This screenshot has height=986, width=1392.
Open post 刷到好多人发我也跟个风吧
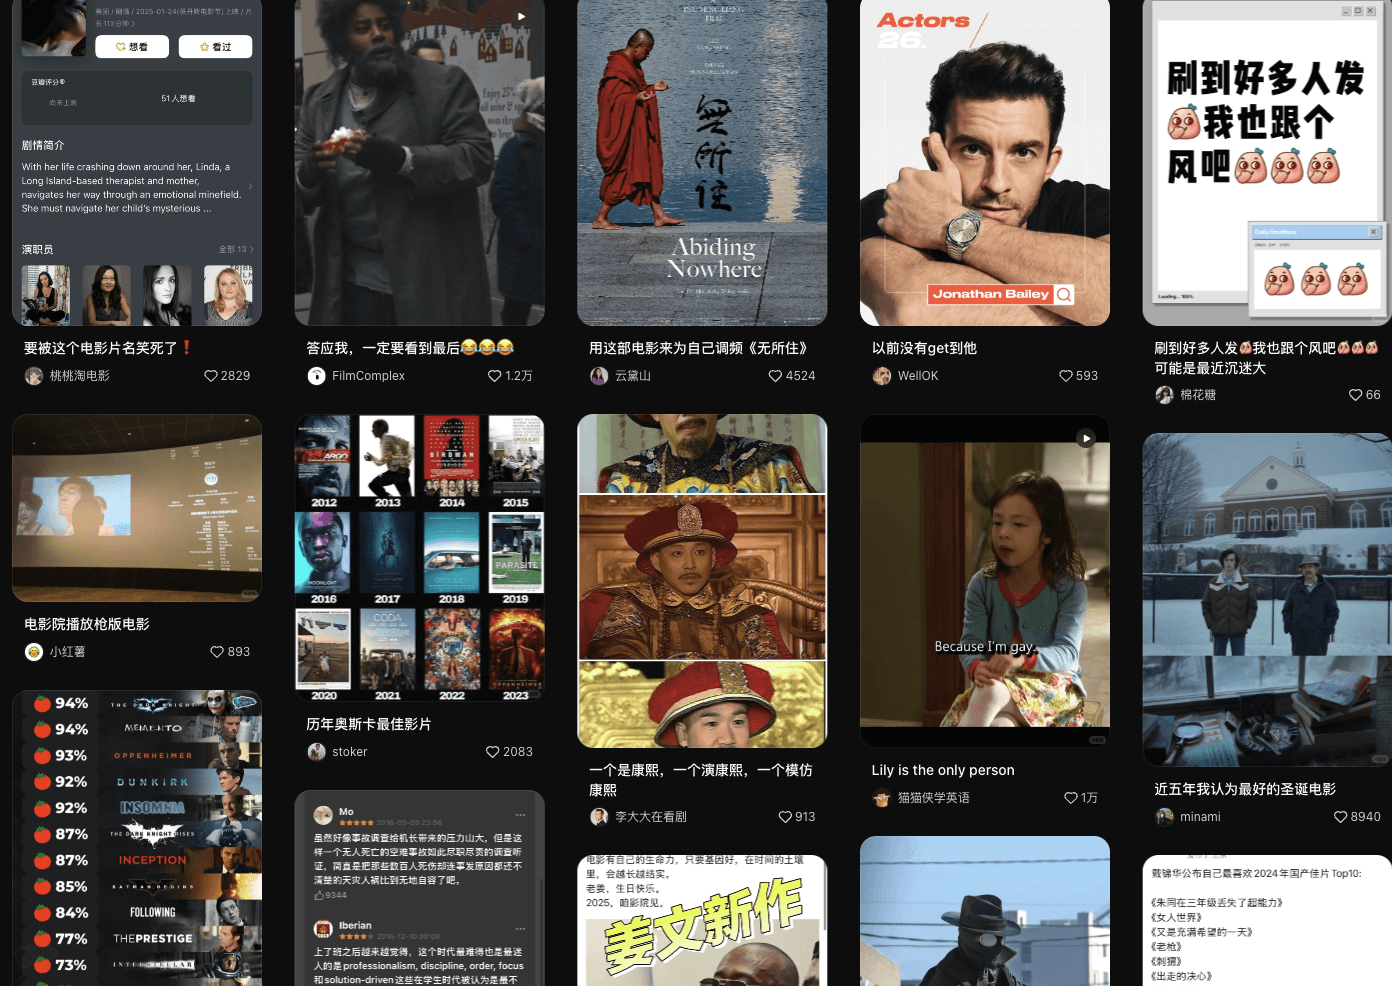coord(1266,358)
